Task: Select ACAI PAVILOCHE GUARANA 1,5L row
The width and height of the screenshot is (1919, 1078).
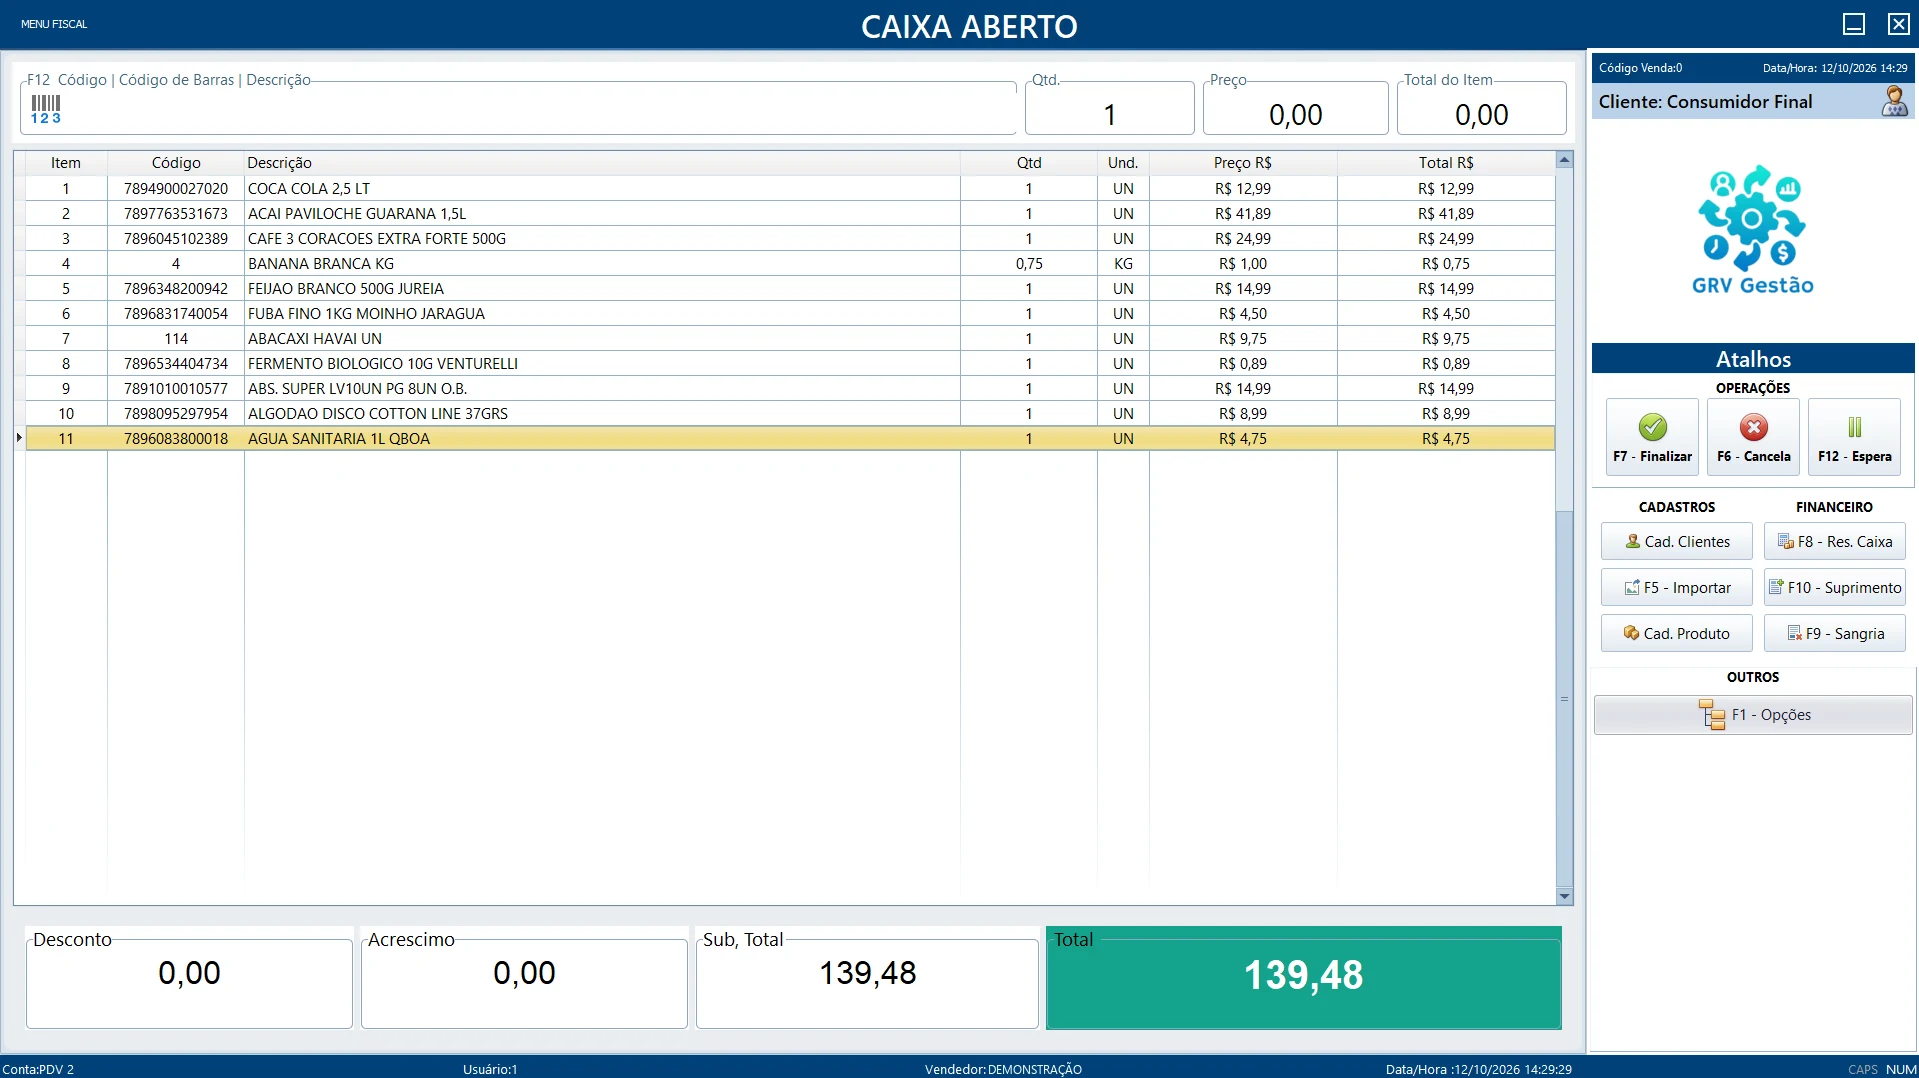Action: click(x=790, y=213)
